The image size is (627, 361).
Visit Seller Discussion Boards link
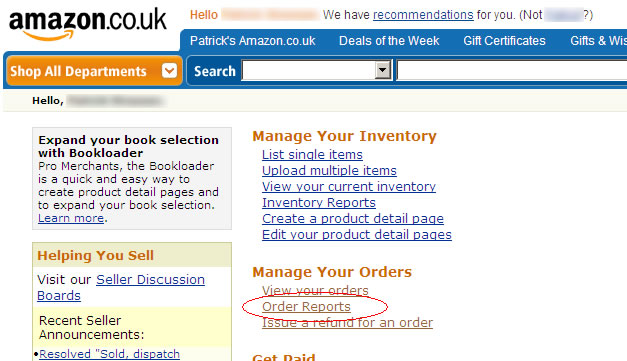click(121, 287)
